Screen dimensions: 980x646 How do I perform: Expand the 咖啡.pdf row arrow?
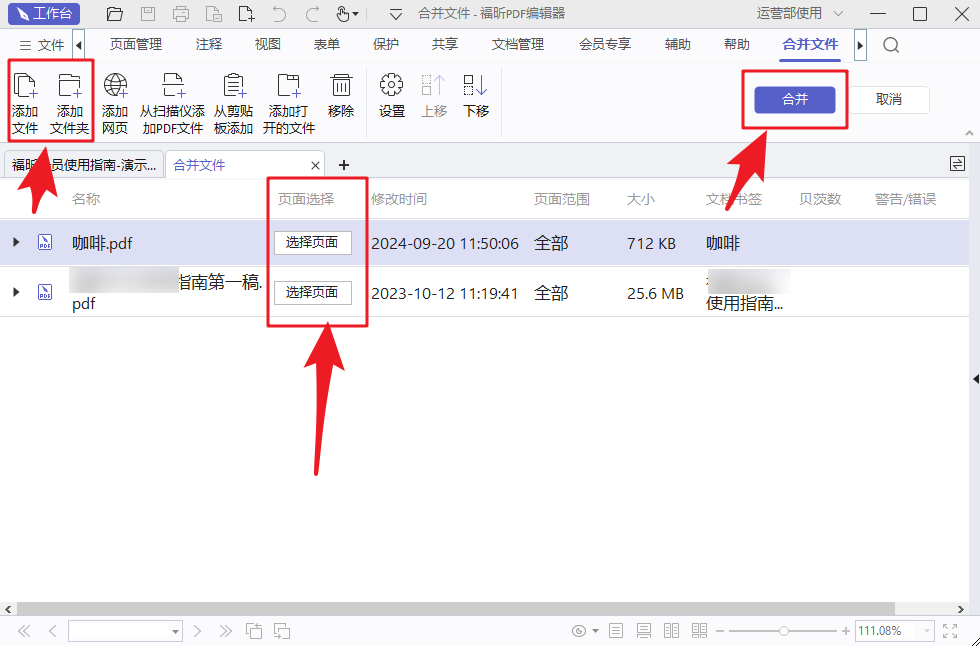(16, 243)
